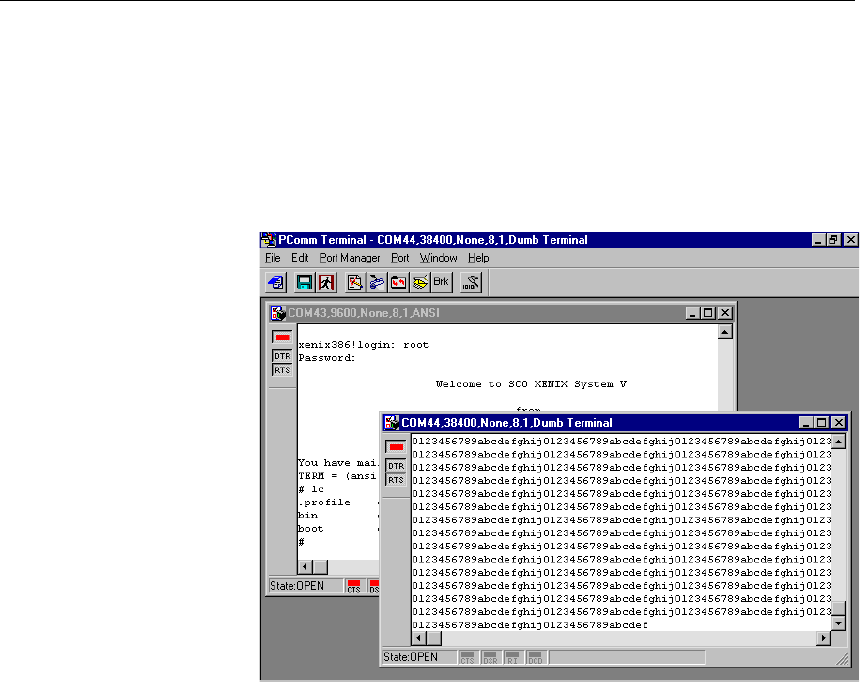Click 'Welcome to SCO XENIX System V' text
The image size is (860, 682).
point(531,384)
